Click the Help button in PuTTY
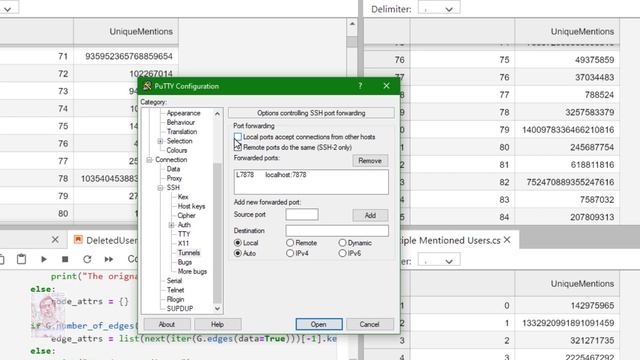Image resolution: width=640 pixels, height=360 pixels. coord(217,324)
